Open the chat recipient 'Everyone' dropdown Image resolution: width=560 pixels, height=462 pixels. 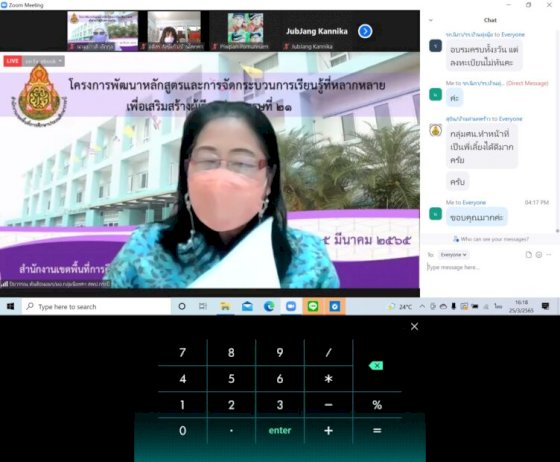[453, 255]
